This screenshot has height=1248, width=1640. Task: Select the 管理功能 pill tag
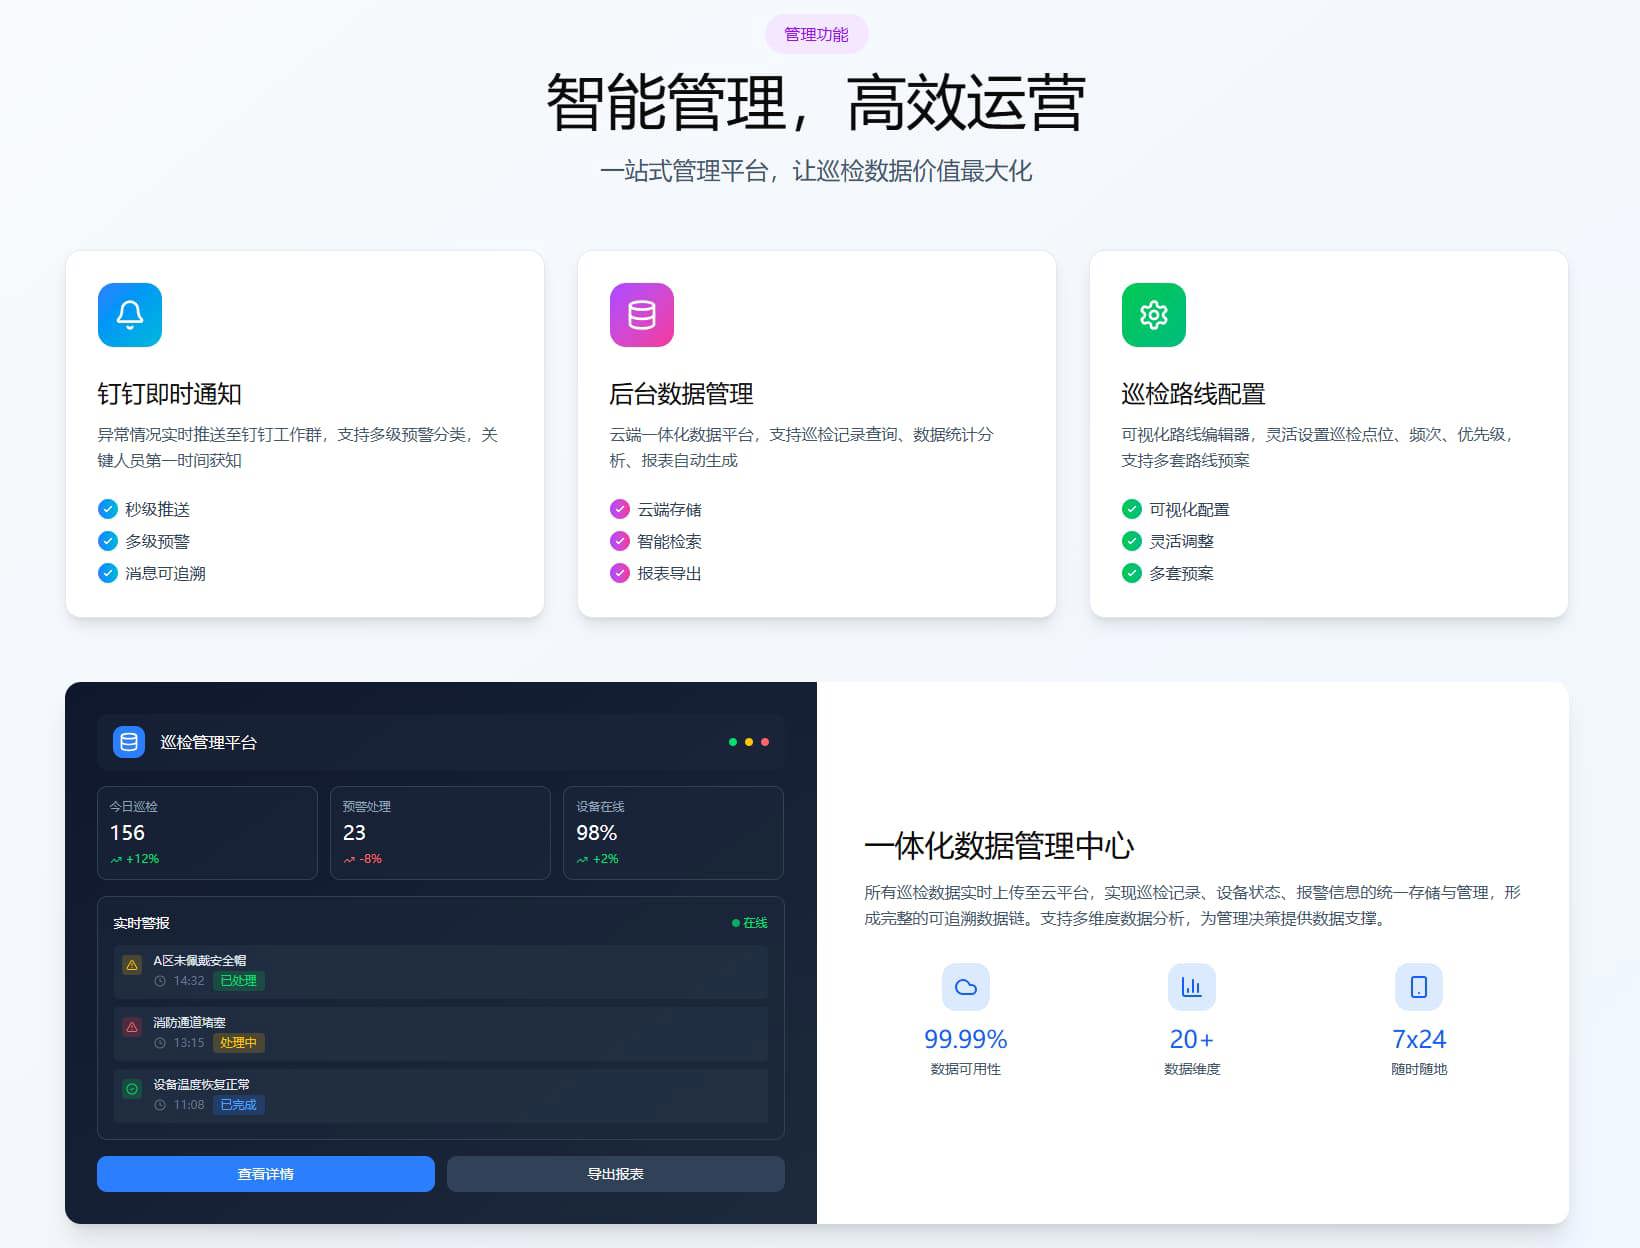coord(816,35)
